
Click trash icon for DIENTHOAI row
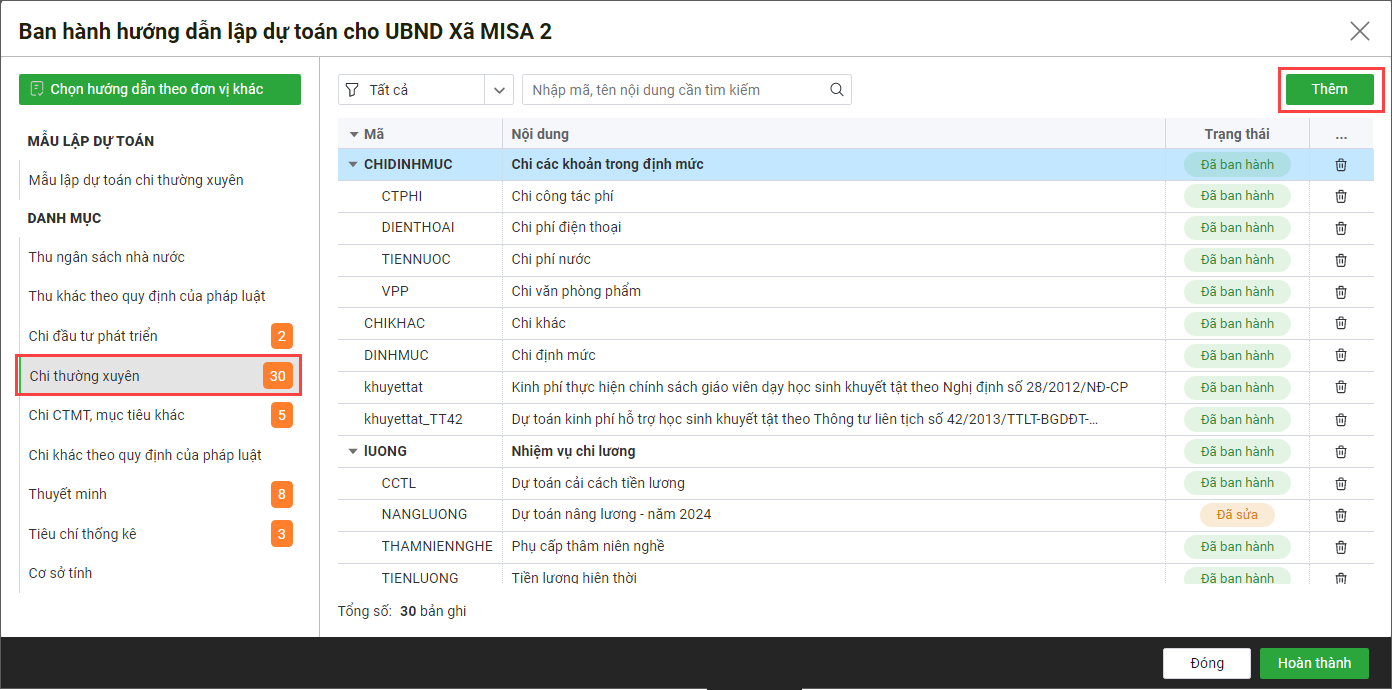pyautogui.click(x=1341, y=228)
